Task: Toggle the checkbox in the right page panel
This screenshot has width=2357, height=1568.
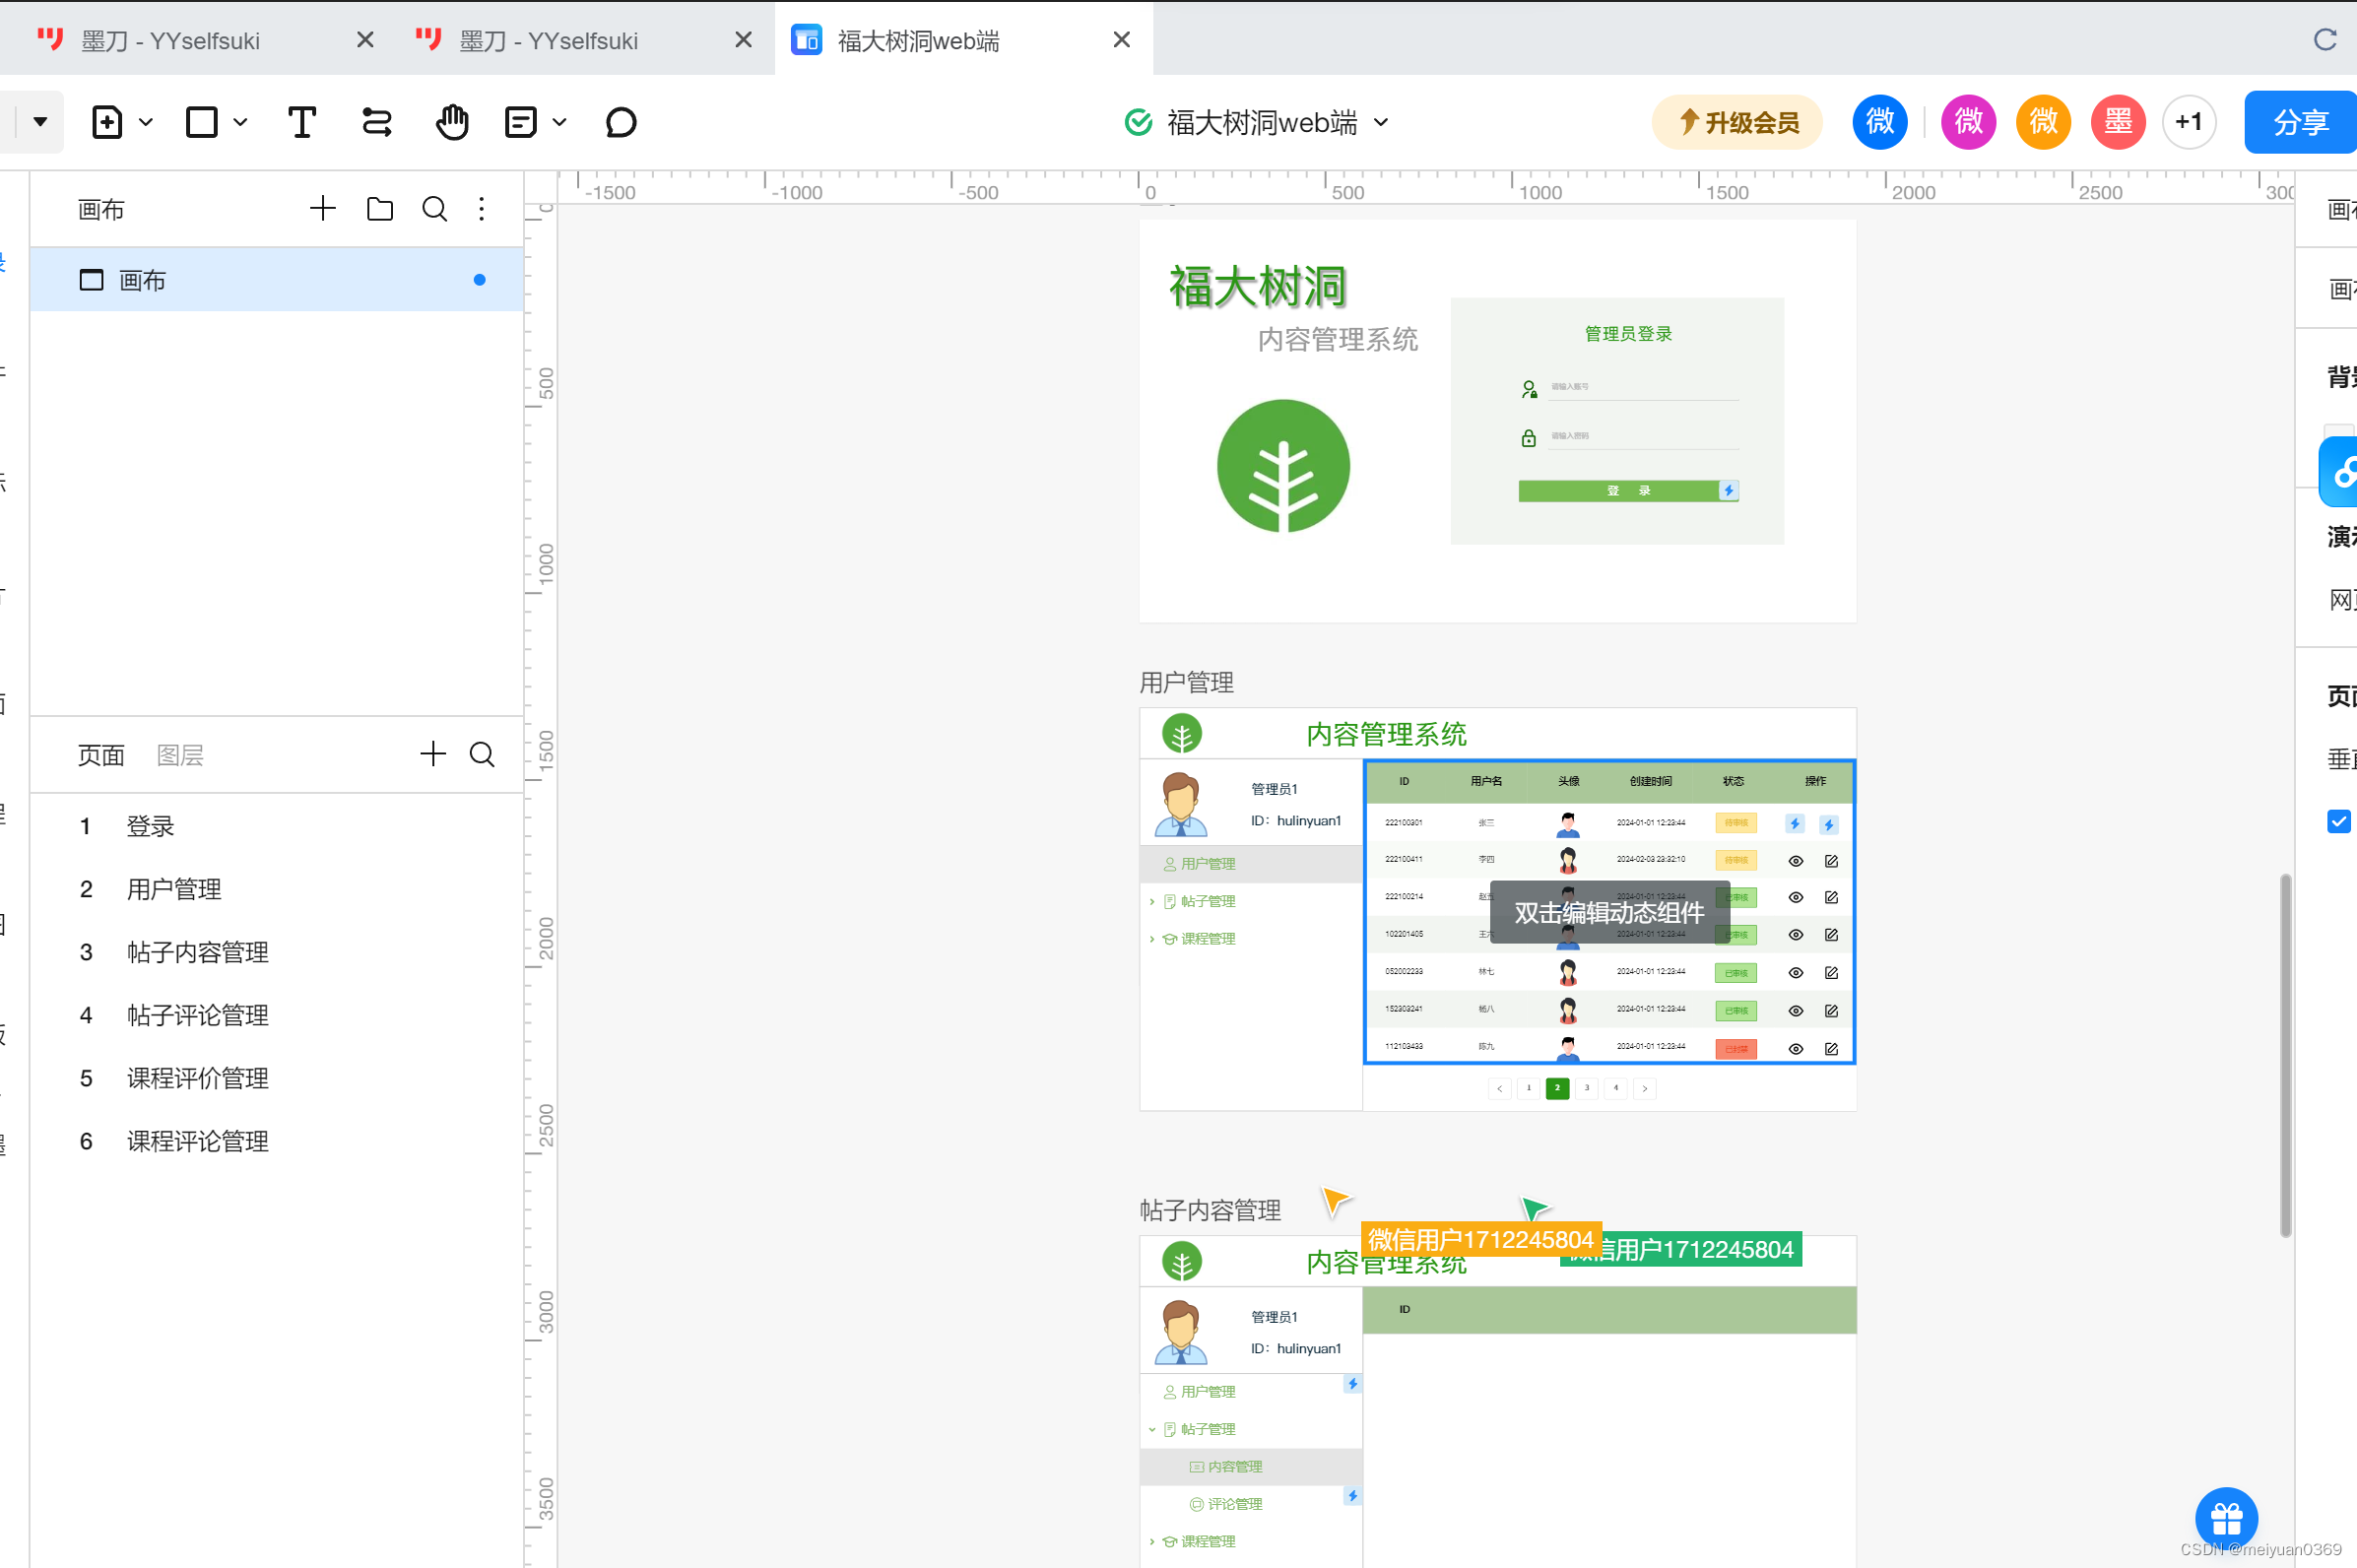Action: [2339, 821]
